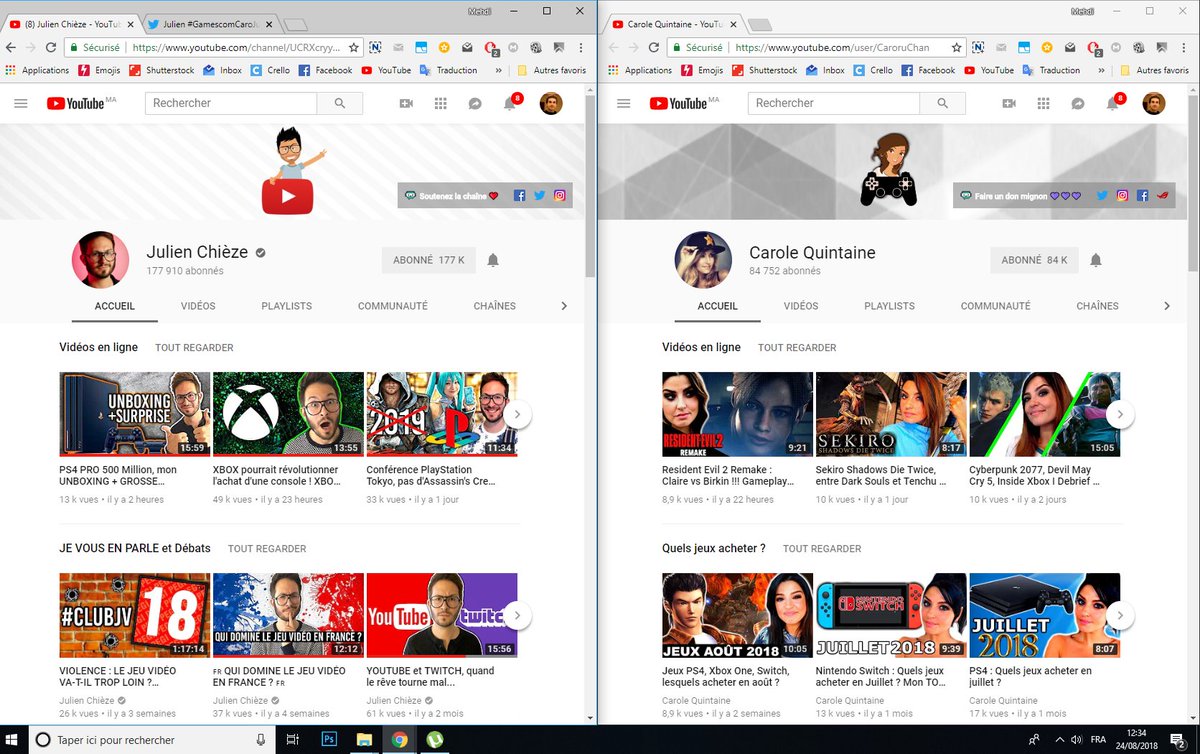
Task: Open Sekiro Shadows Die Twice video thumbnail
Action: tap(891, 414)
